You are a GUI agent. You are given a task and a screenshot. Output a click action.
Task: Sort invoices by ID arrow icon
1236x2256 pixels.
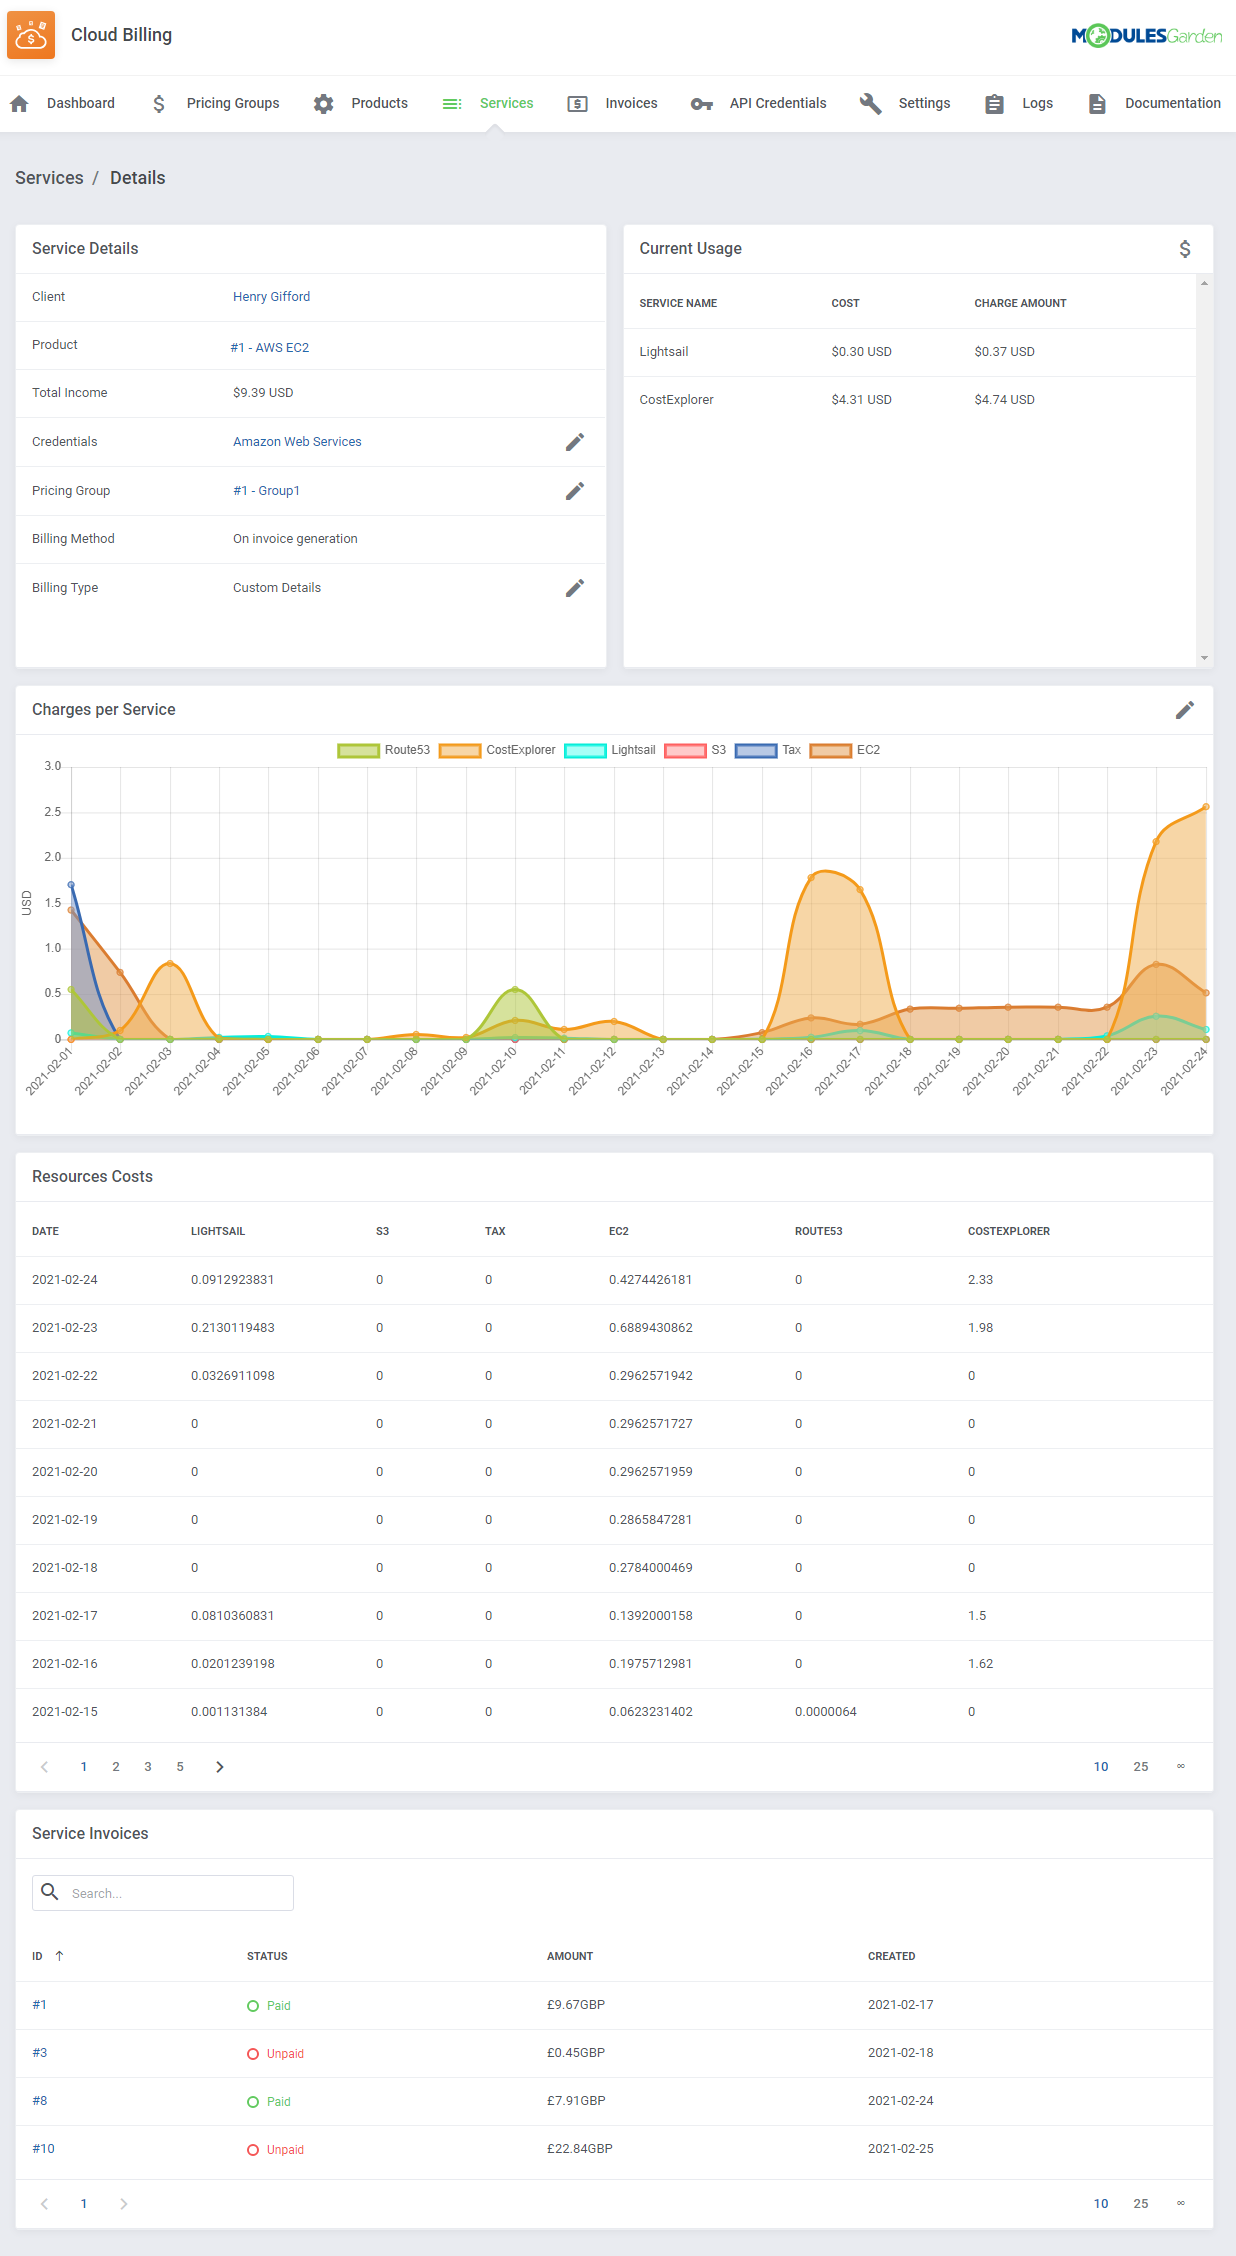coord(59,1955)
